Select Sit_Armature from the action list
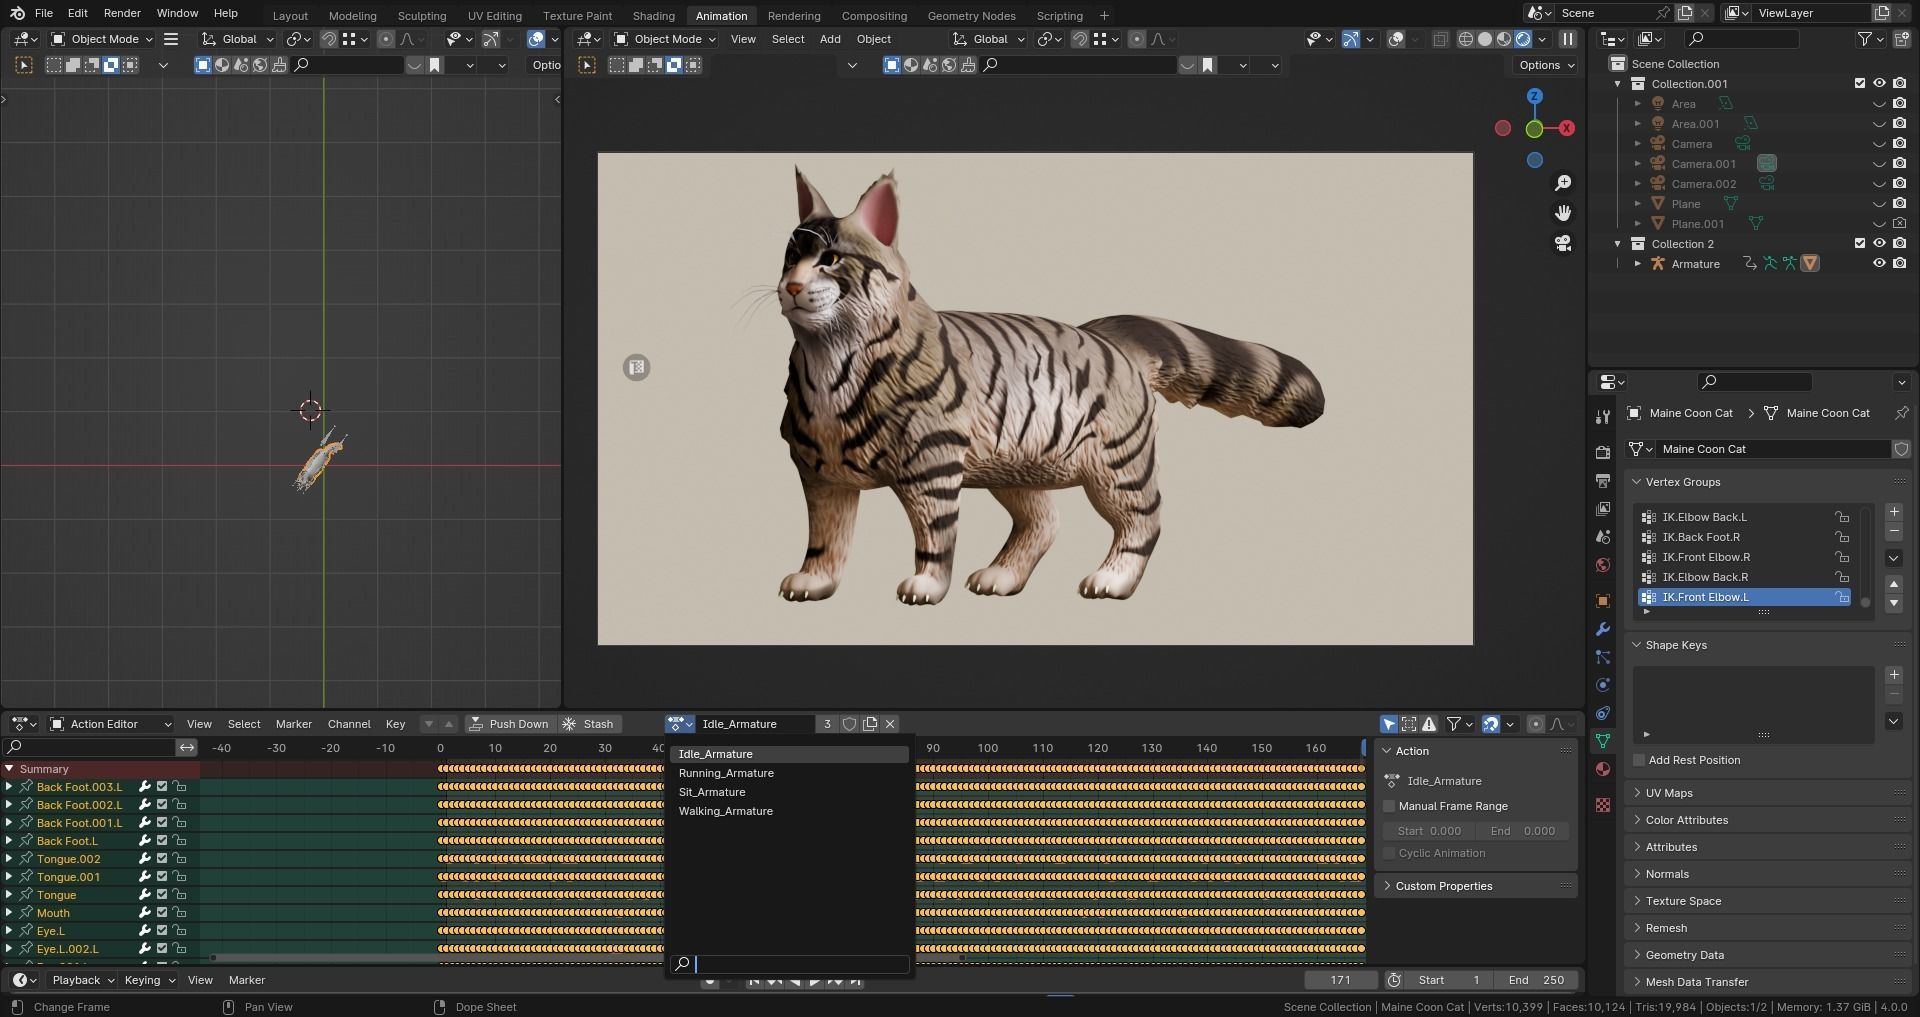1920x1017 pixels. (x=789, y=792)
